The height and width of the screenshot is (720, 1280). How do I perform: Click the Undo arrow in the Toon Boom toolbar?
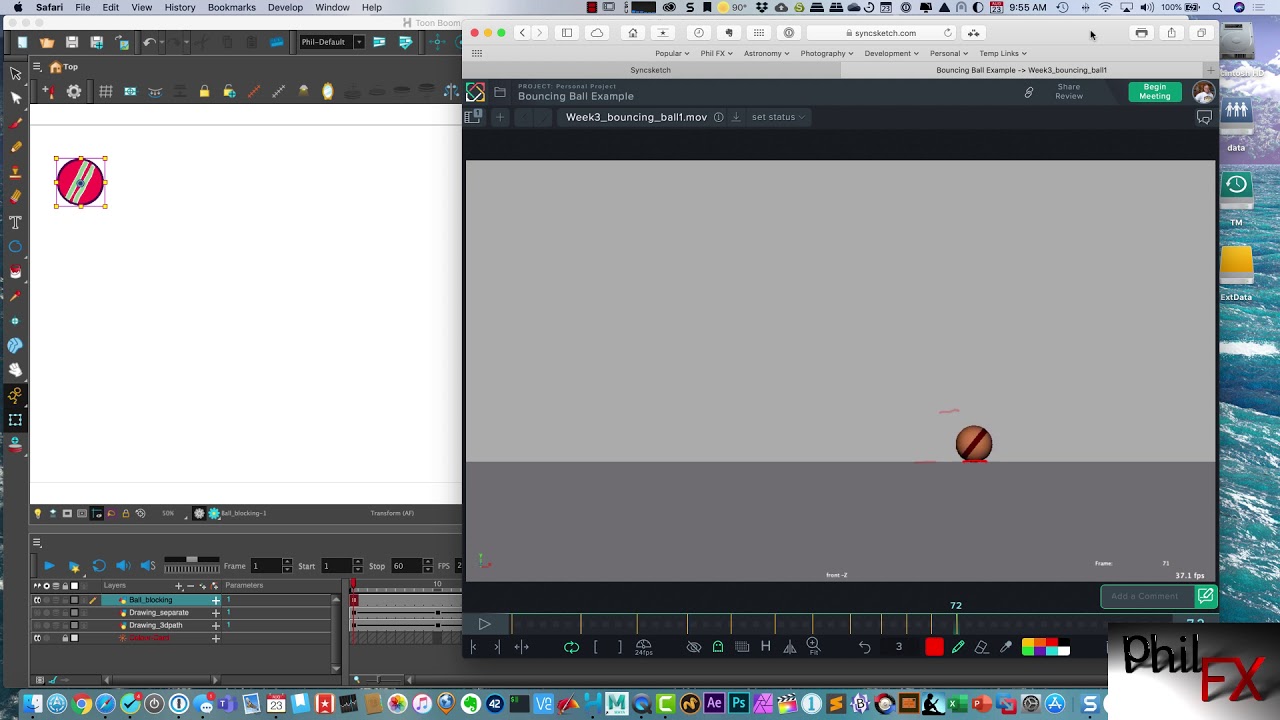(148, 42)
